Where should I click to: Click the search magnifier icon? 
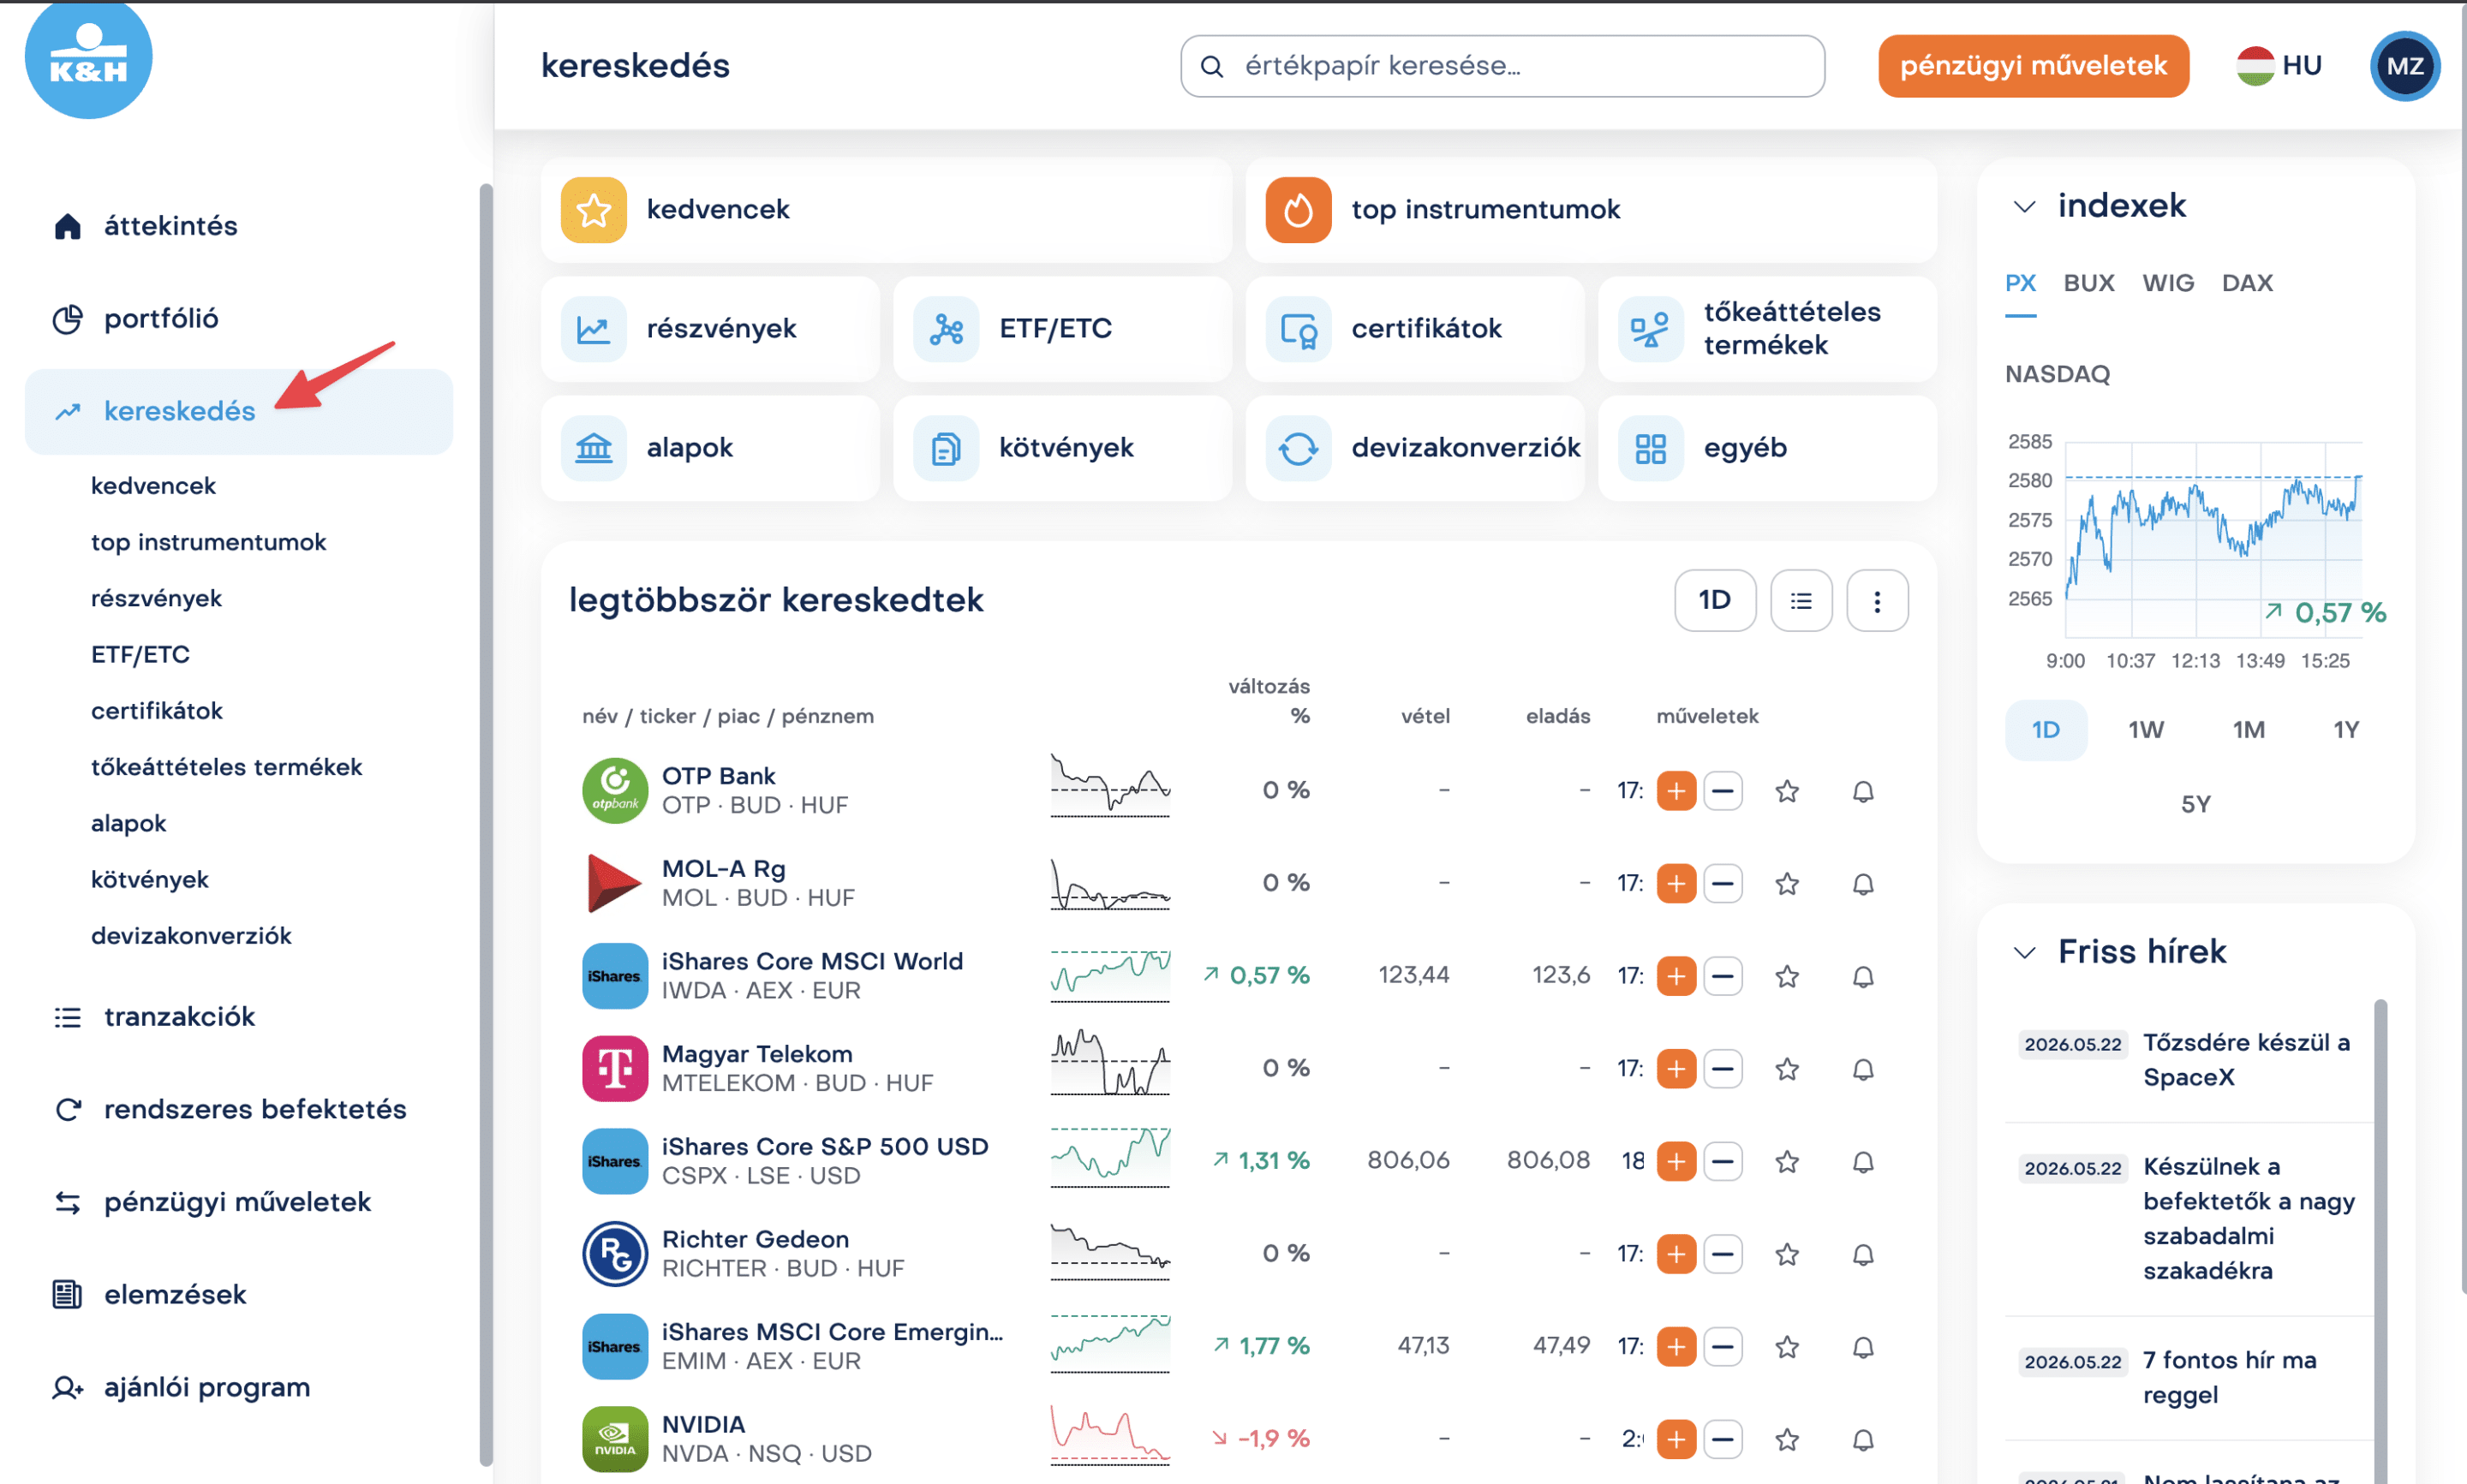coord(1211,66)
